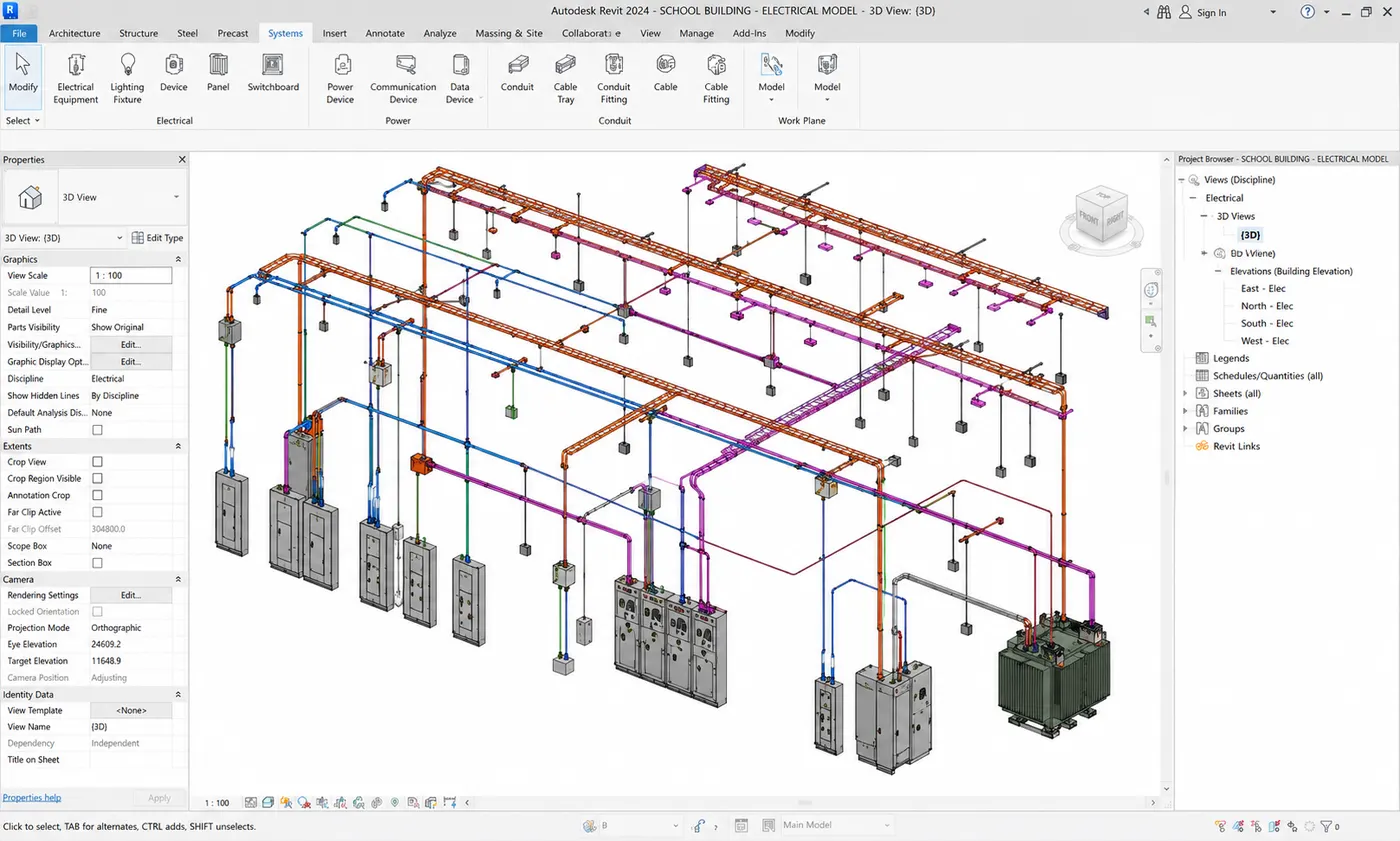Viewport: 1400px width, 841px height.
Task: Click the View Name {3D} field
Action: 130,727
